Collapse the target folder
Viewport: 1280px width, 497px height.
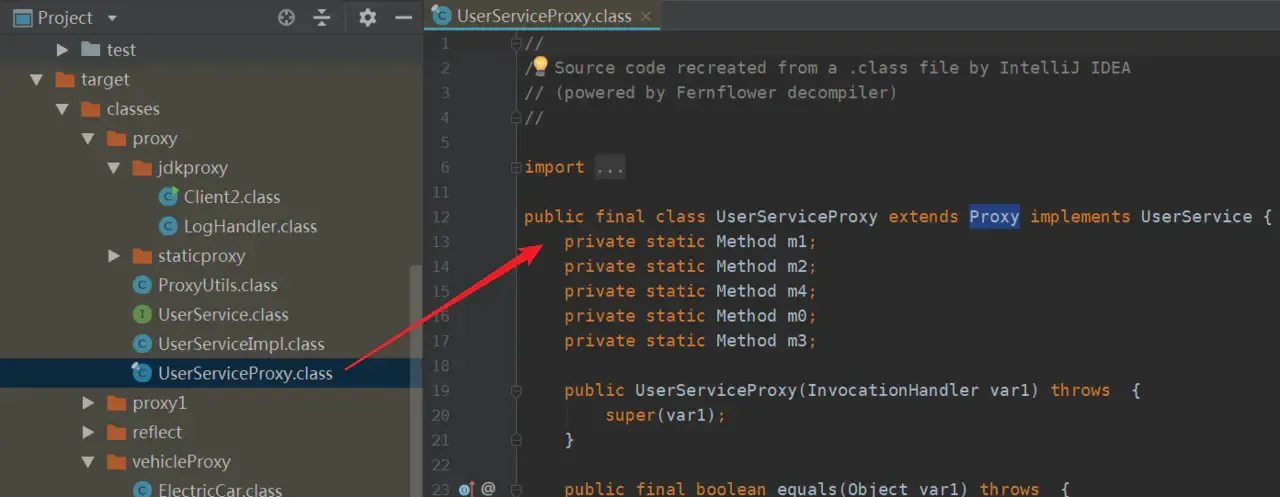(37, 80)
